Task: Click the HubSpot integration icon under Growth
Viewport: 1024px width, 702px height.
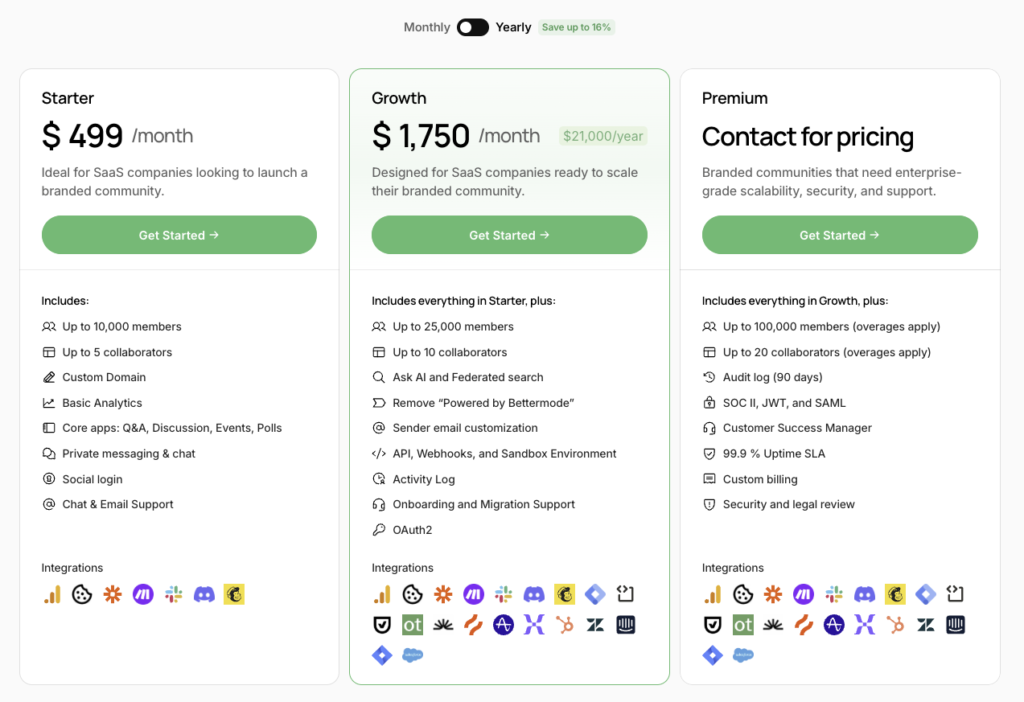Action: pyautogui.click(x=562, y=625)
